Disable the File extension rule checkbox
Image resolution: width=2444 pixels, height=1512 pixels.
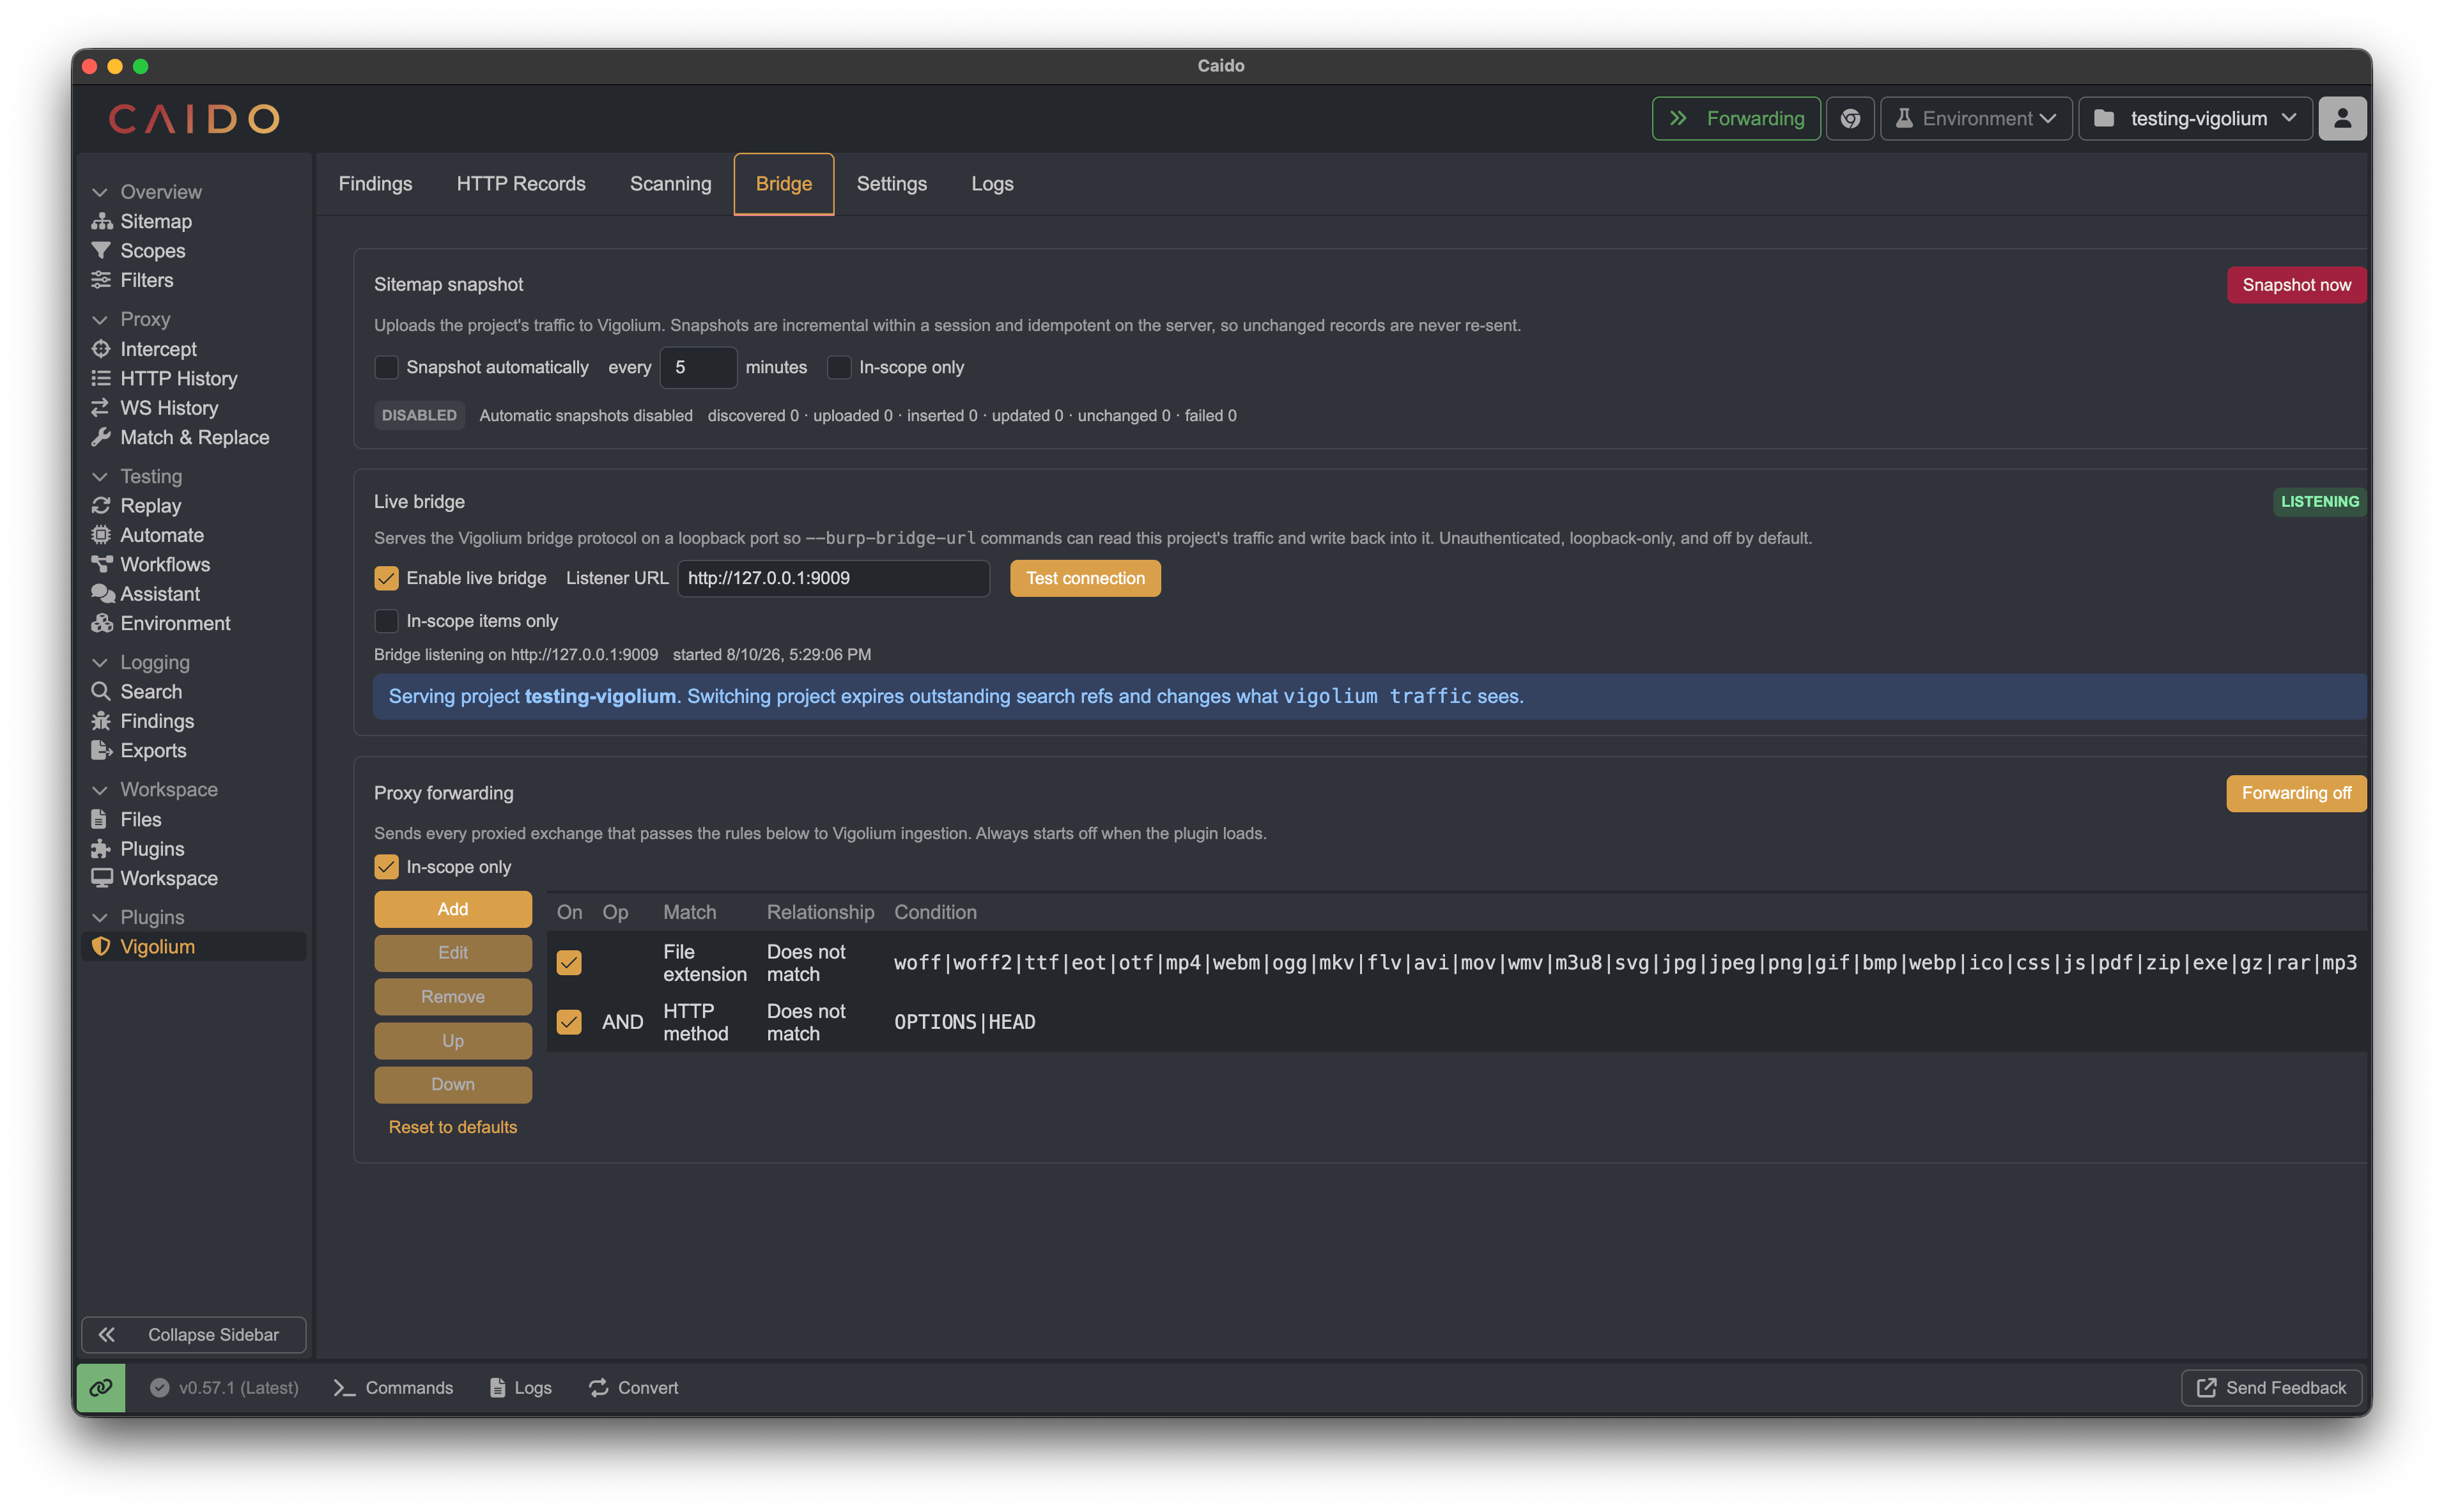point(569,963)
